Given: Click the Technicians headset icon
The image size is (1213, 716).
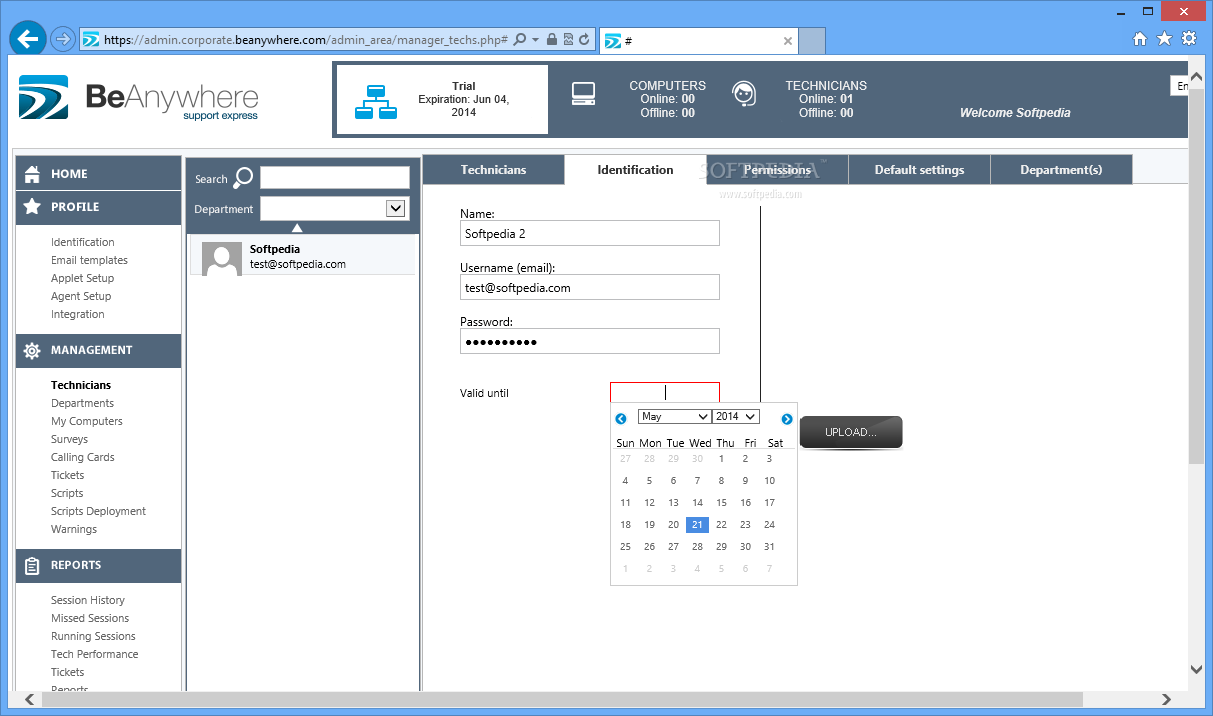Looking at the screenshot, I should pos(743,94).
